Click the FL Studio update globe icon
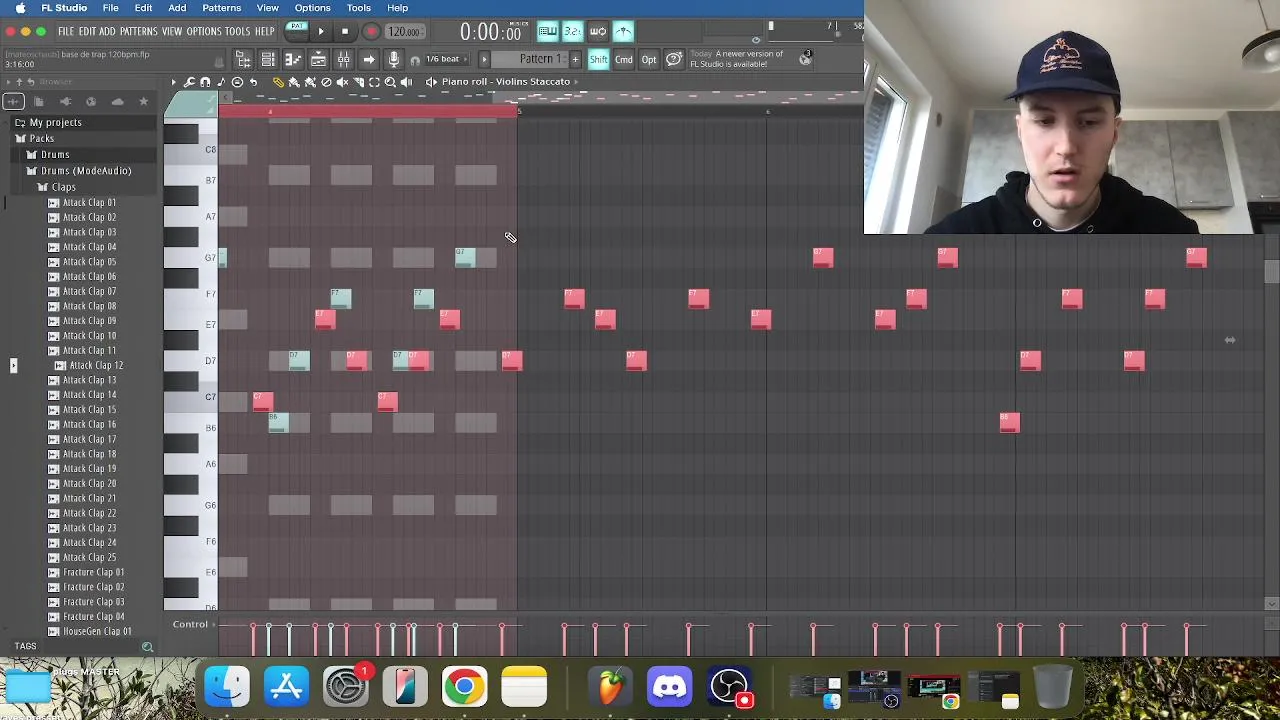This screenshot has width=1280, height=720. pos(805,59)
